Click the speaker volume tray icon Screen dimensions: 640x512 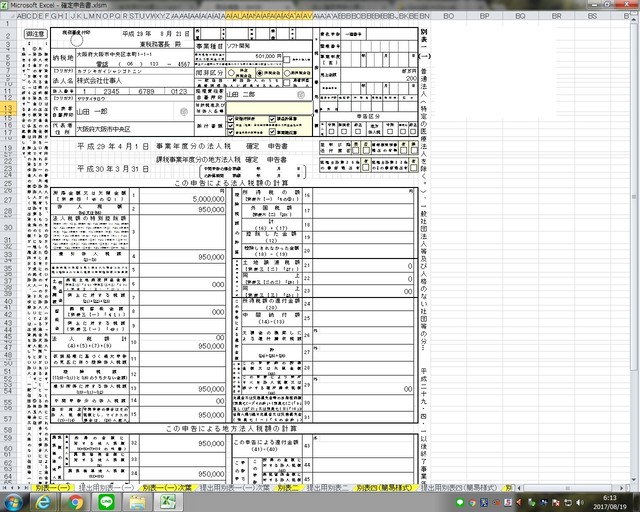coord(580,502)
